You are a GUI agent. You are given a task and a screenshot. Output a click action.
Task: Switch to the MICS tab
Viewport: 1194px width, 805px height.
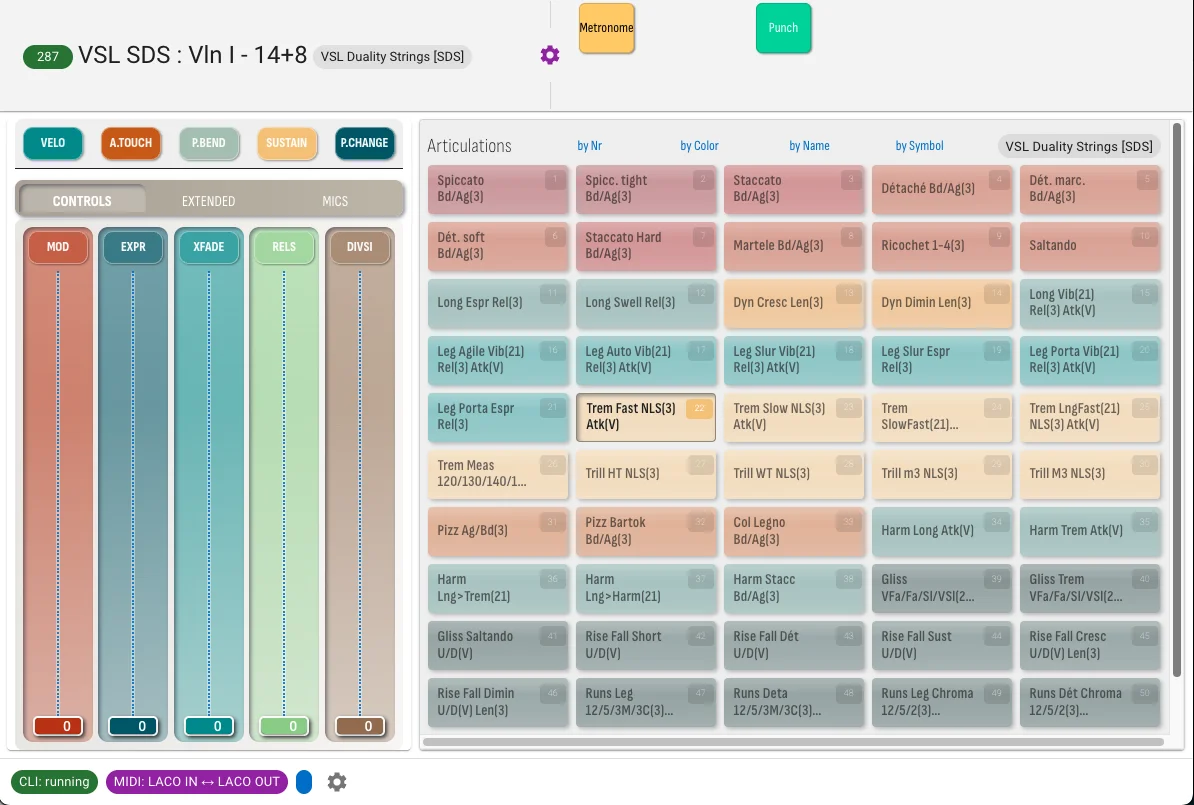tap(335, 201)
